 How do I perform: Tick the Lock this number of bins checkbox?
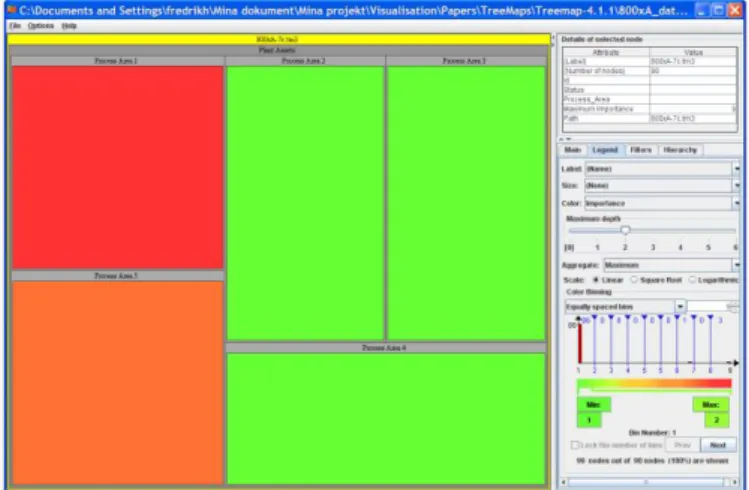(x=575, y=445)
